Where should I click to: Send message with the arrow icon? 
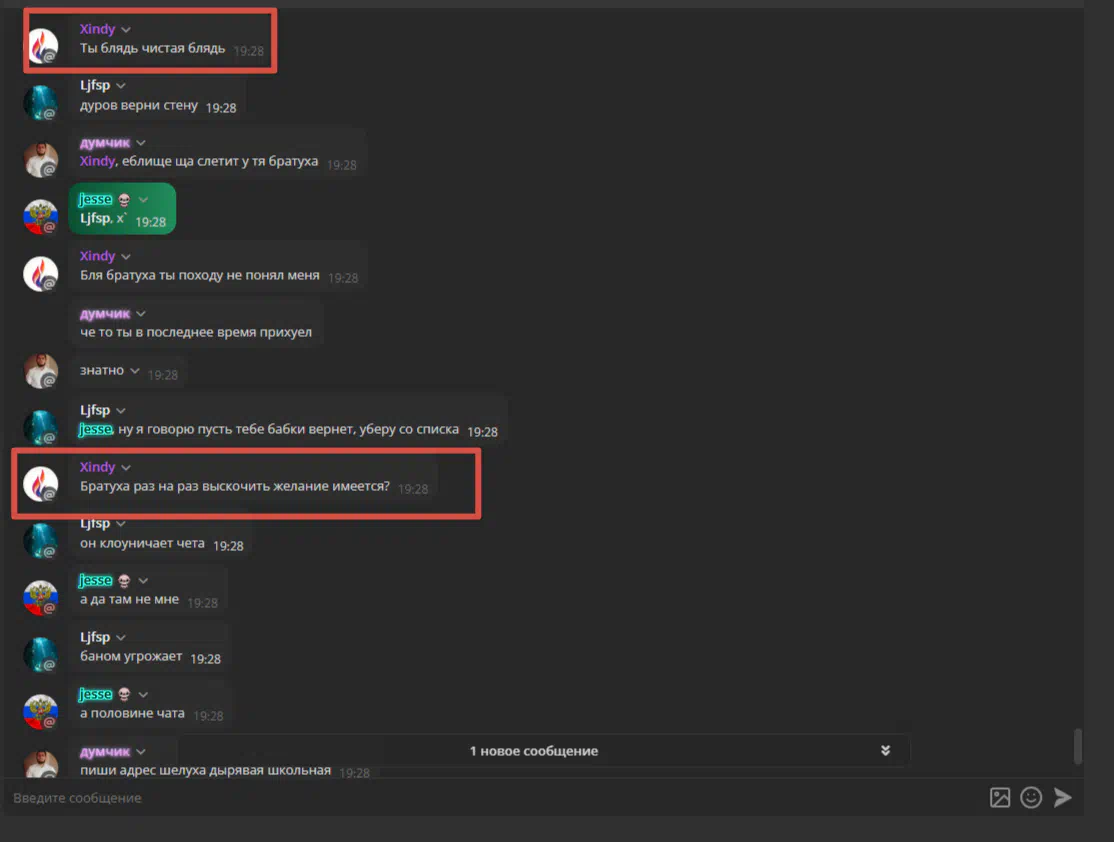pos(1063,798)
